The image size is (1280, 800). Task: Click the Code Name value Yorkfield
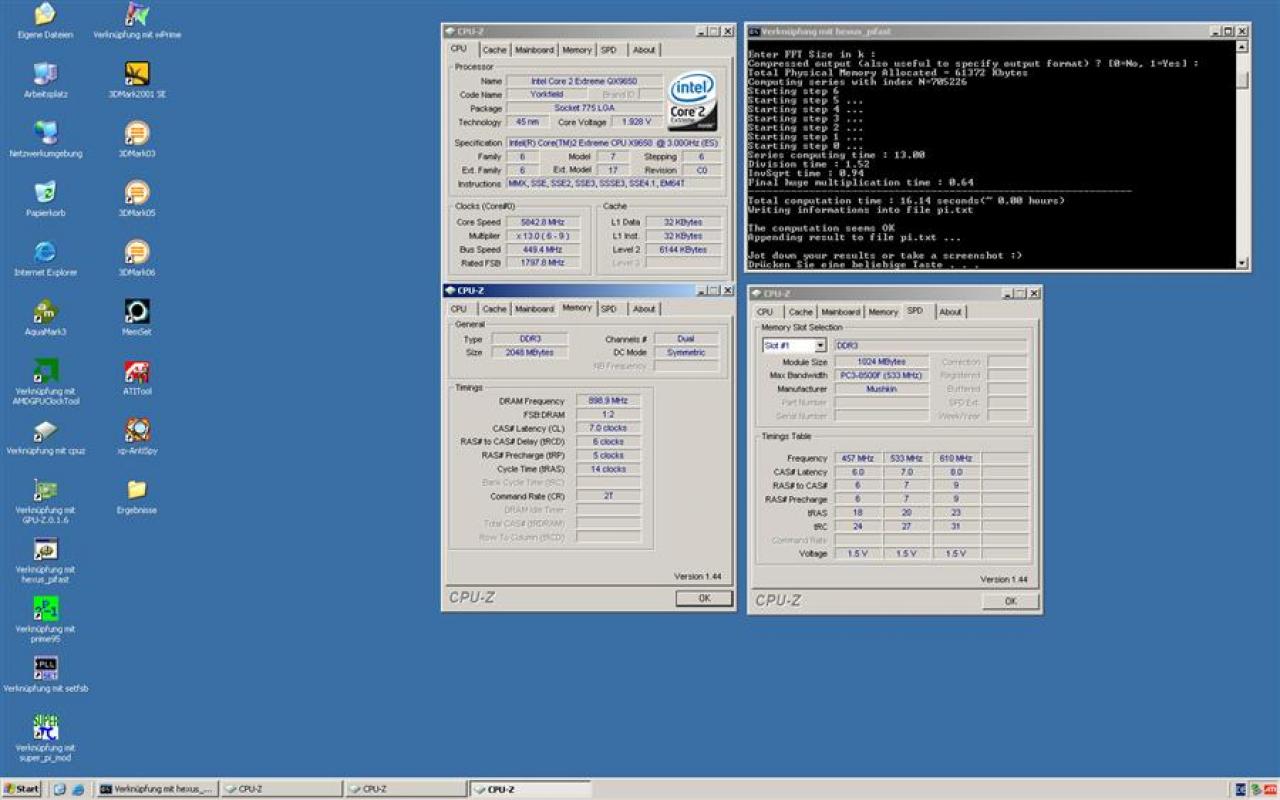point(546,95)
